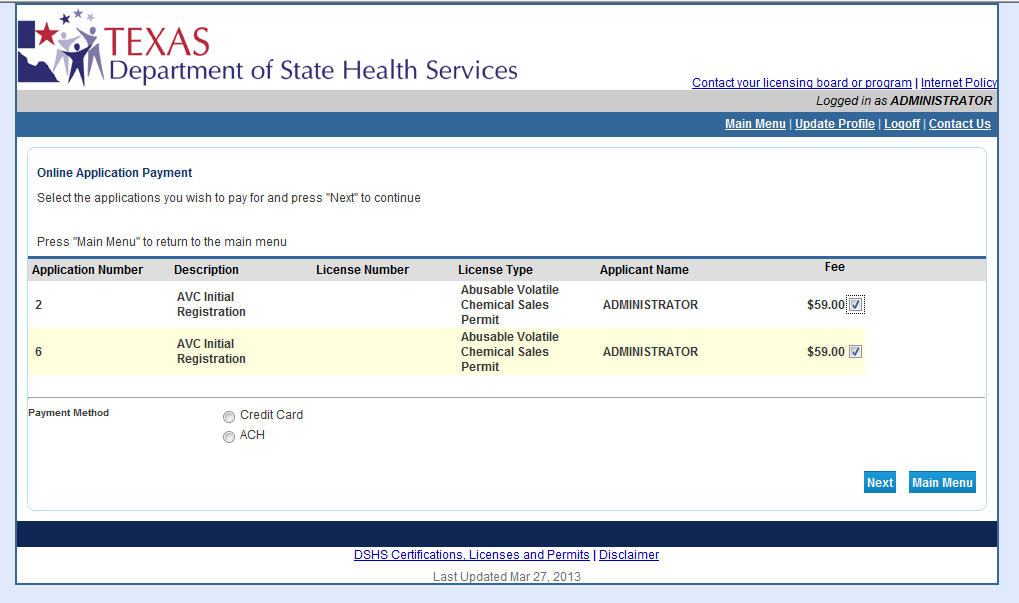The image size is (1019, 603).
Task: Click the Fee column header
Action: click(x=834, y=267)
